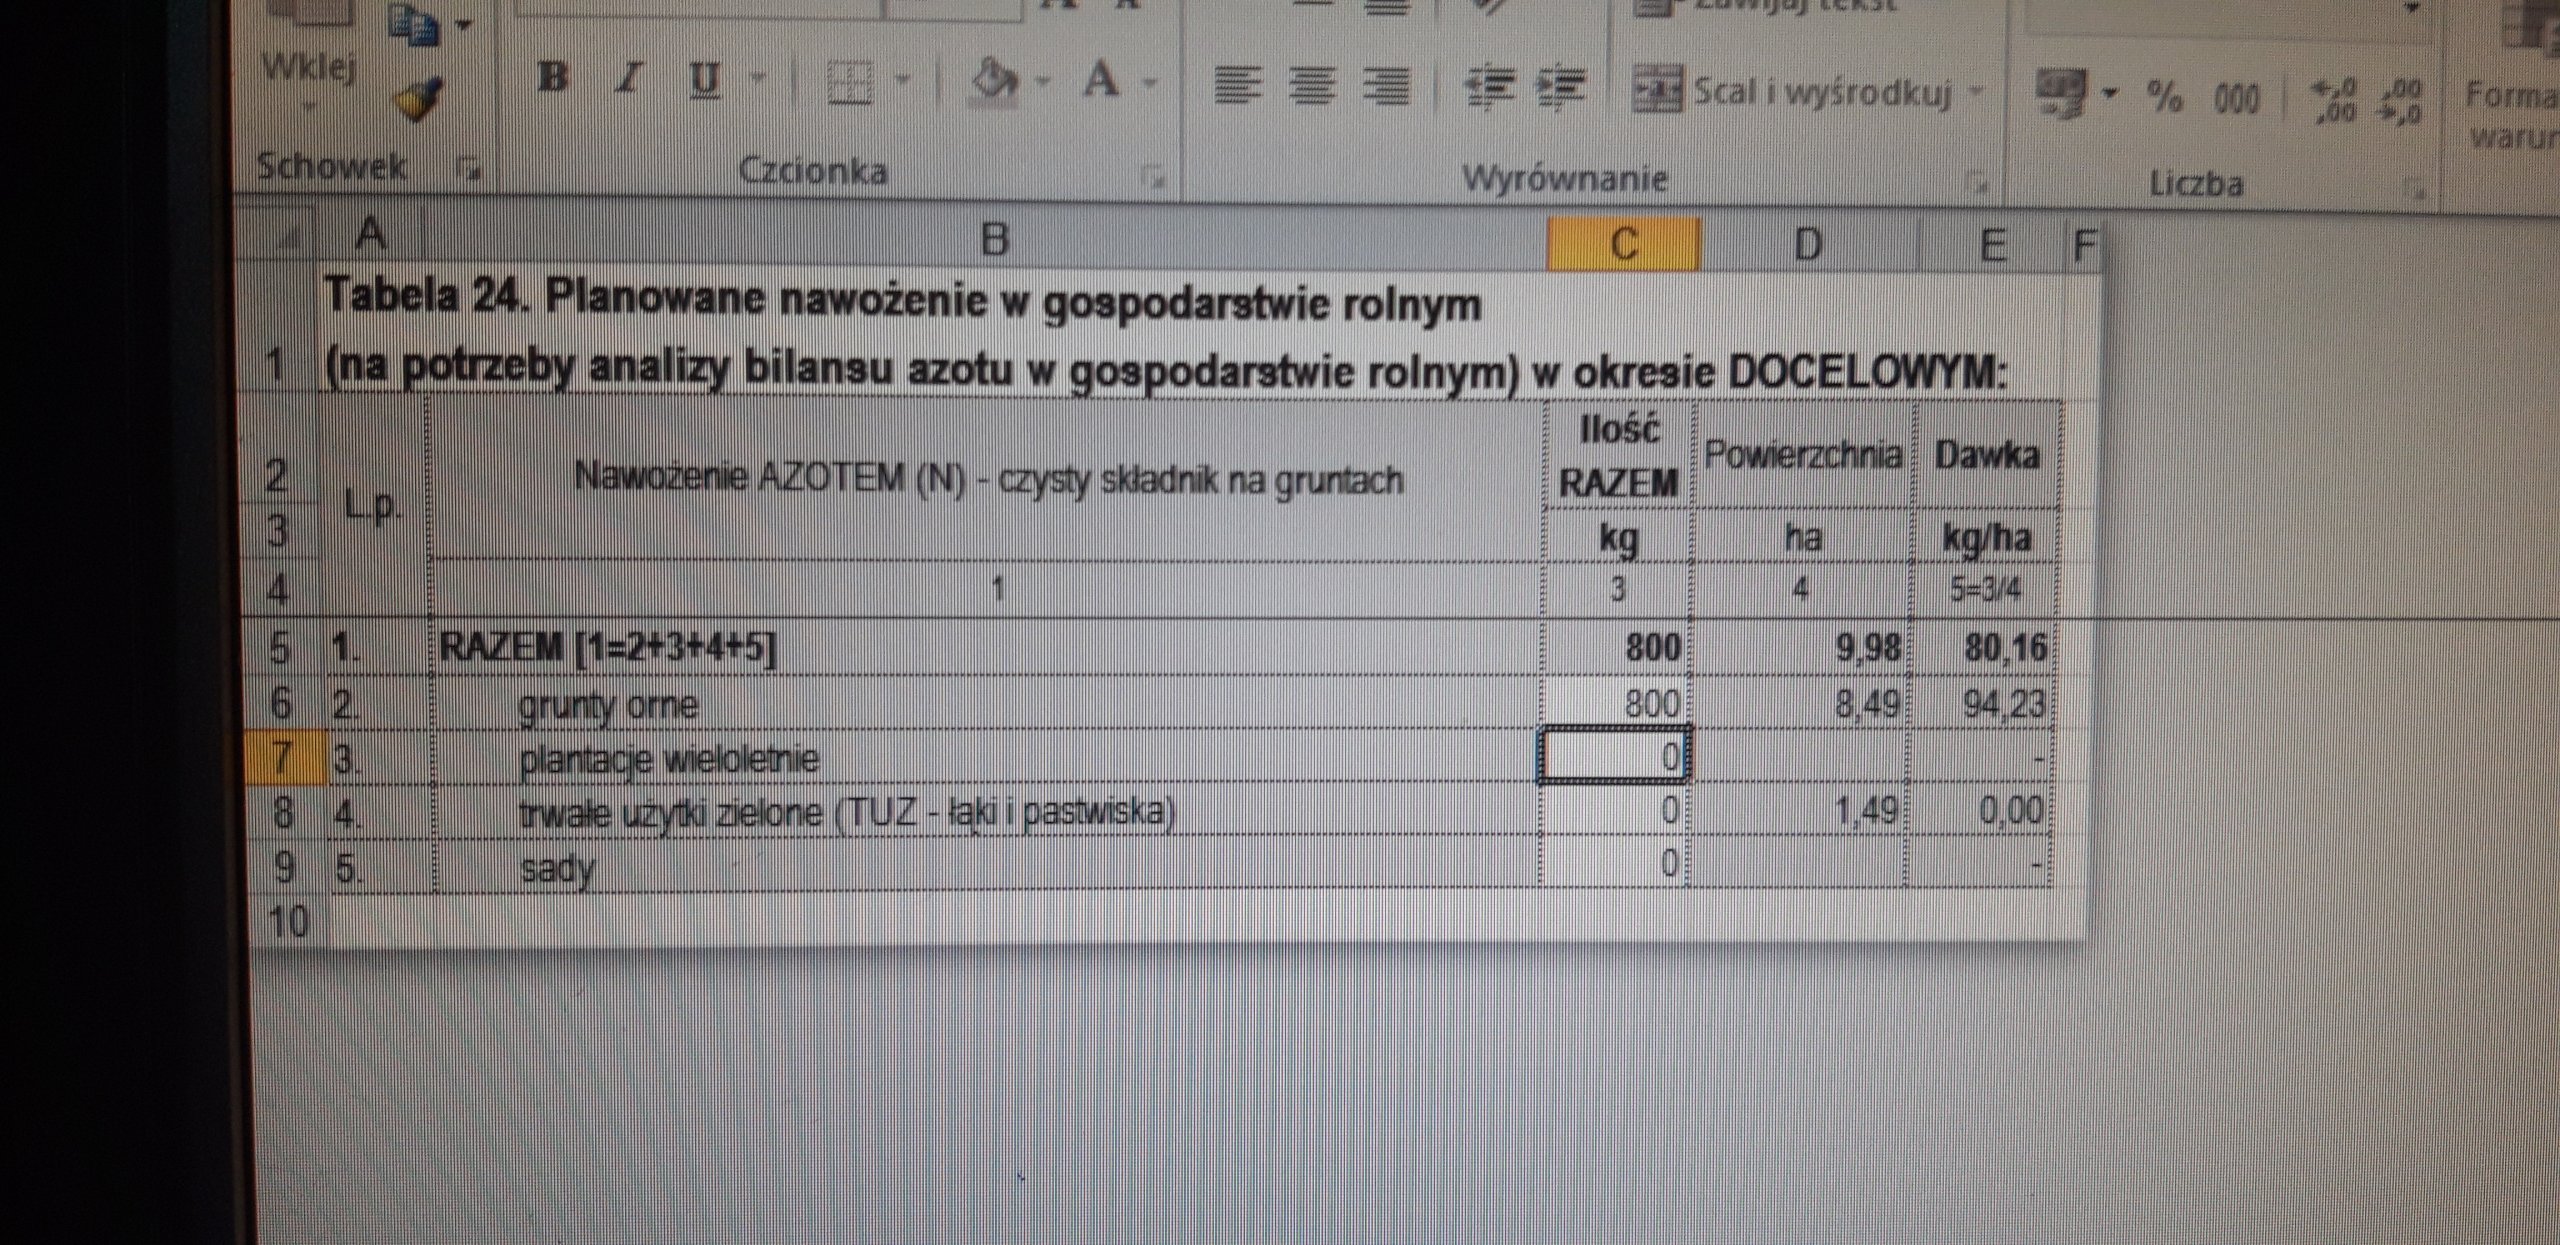
Task: Align text to the left
Action: [1236, 86]
